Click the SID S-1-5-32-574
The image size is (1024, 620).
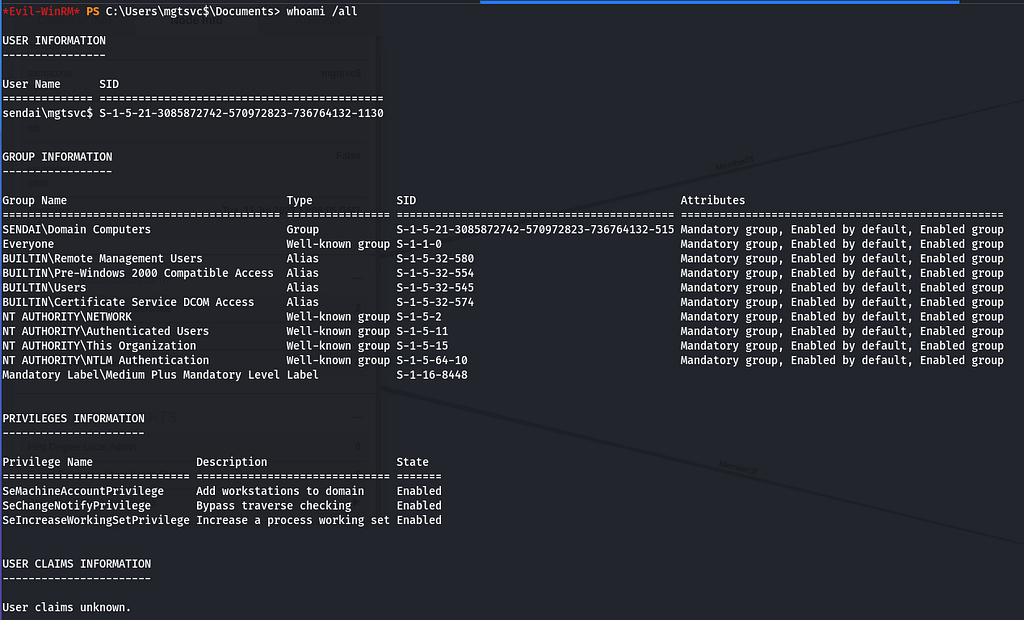[x=435, y=302]
